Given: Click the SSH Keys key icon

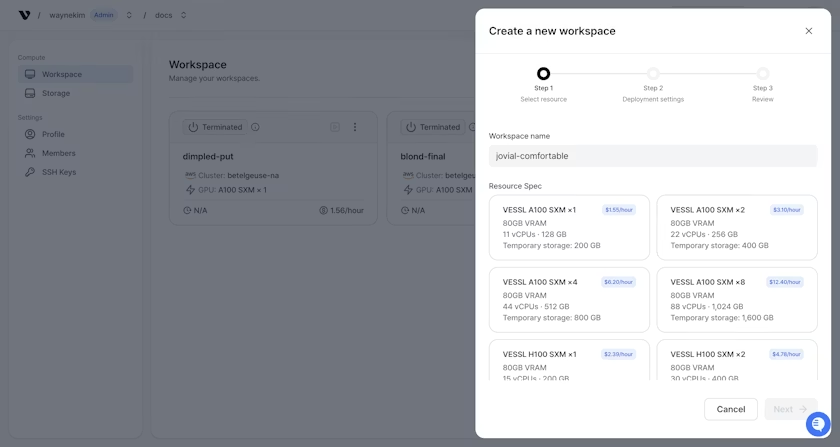Looking at the screenshot, I should point(30,172).
